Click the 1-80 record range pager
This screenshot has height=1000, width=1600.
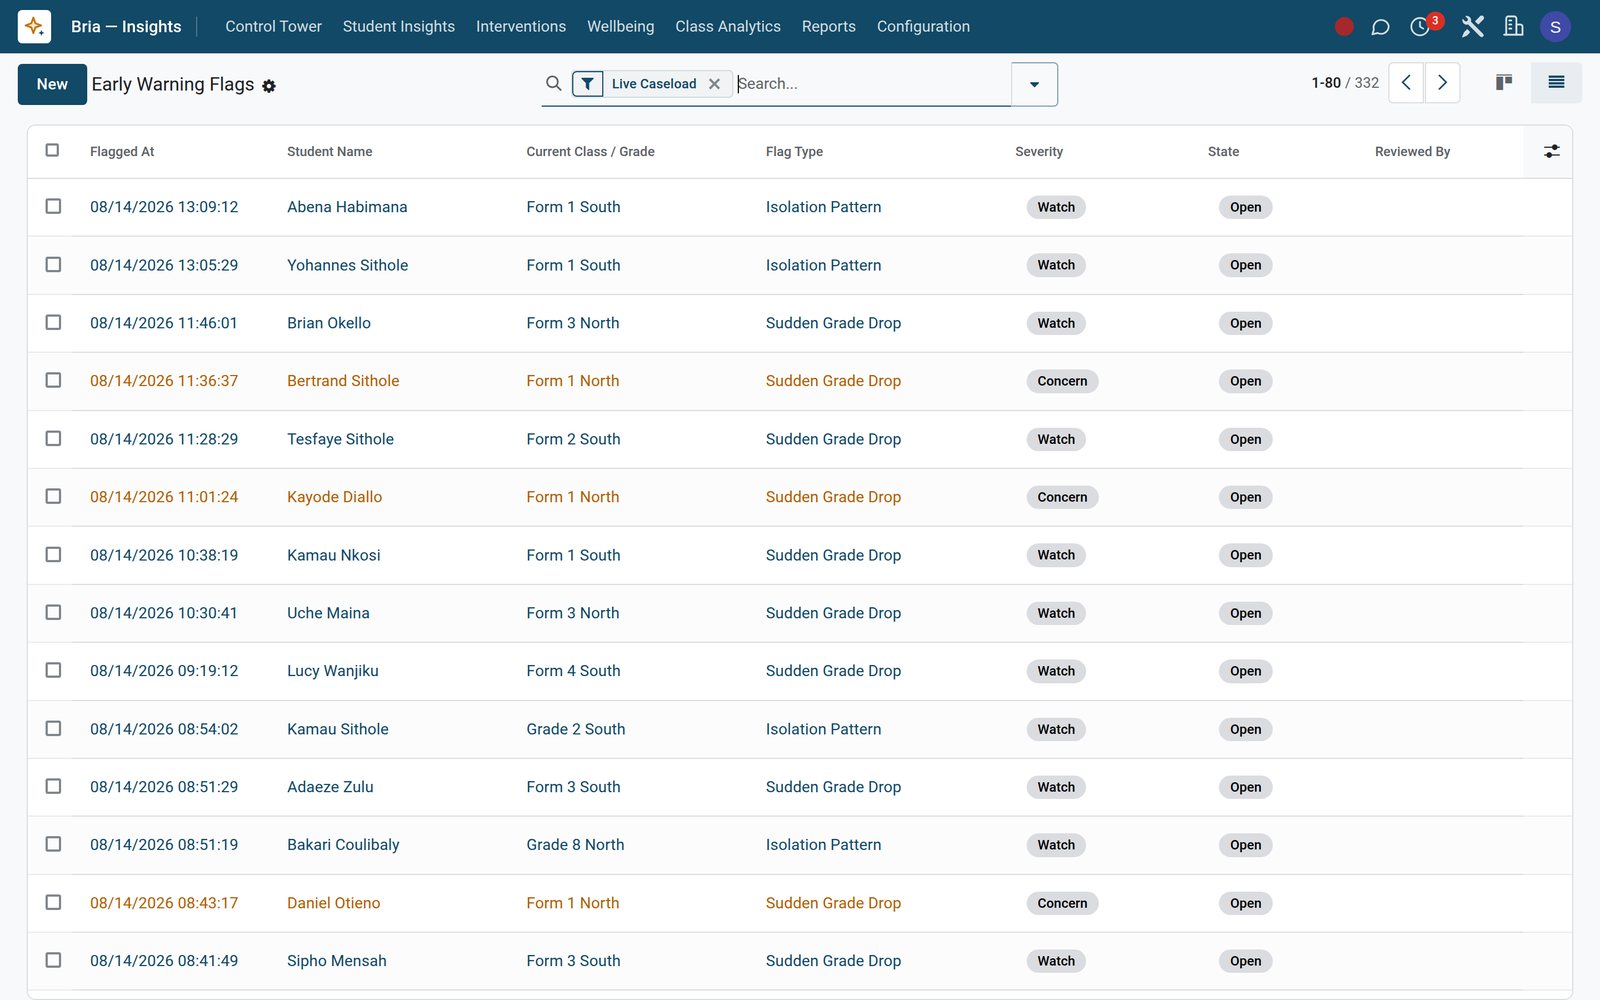[1326, 83]
